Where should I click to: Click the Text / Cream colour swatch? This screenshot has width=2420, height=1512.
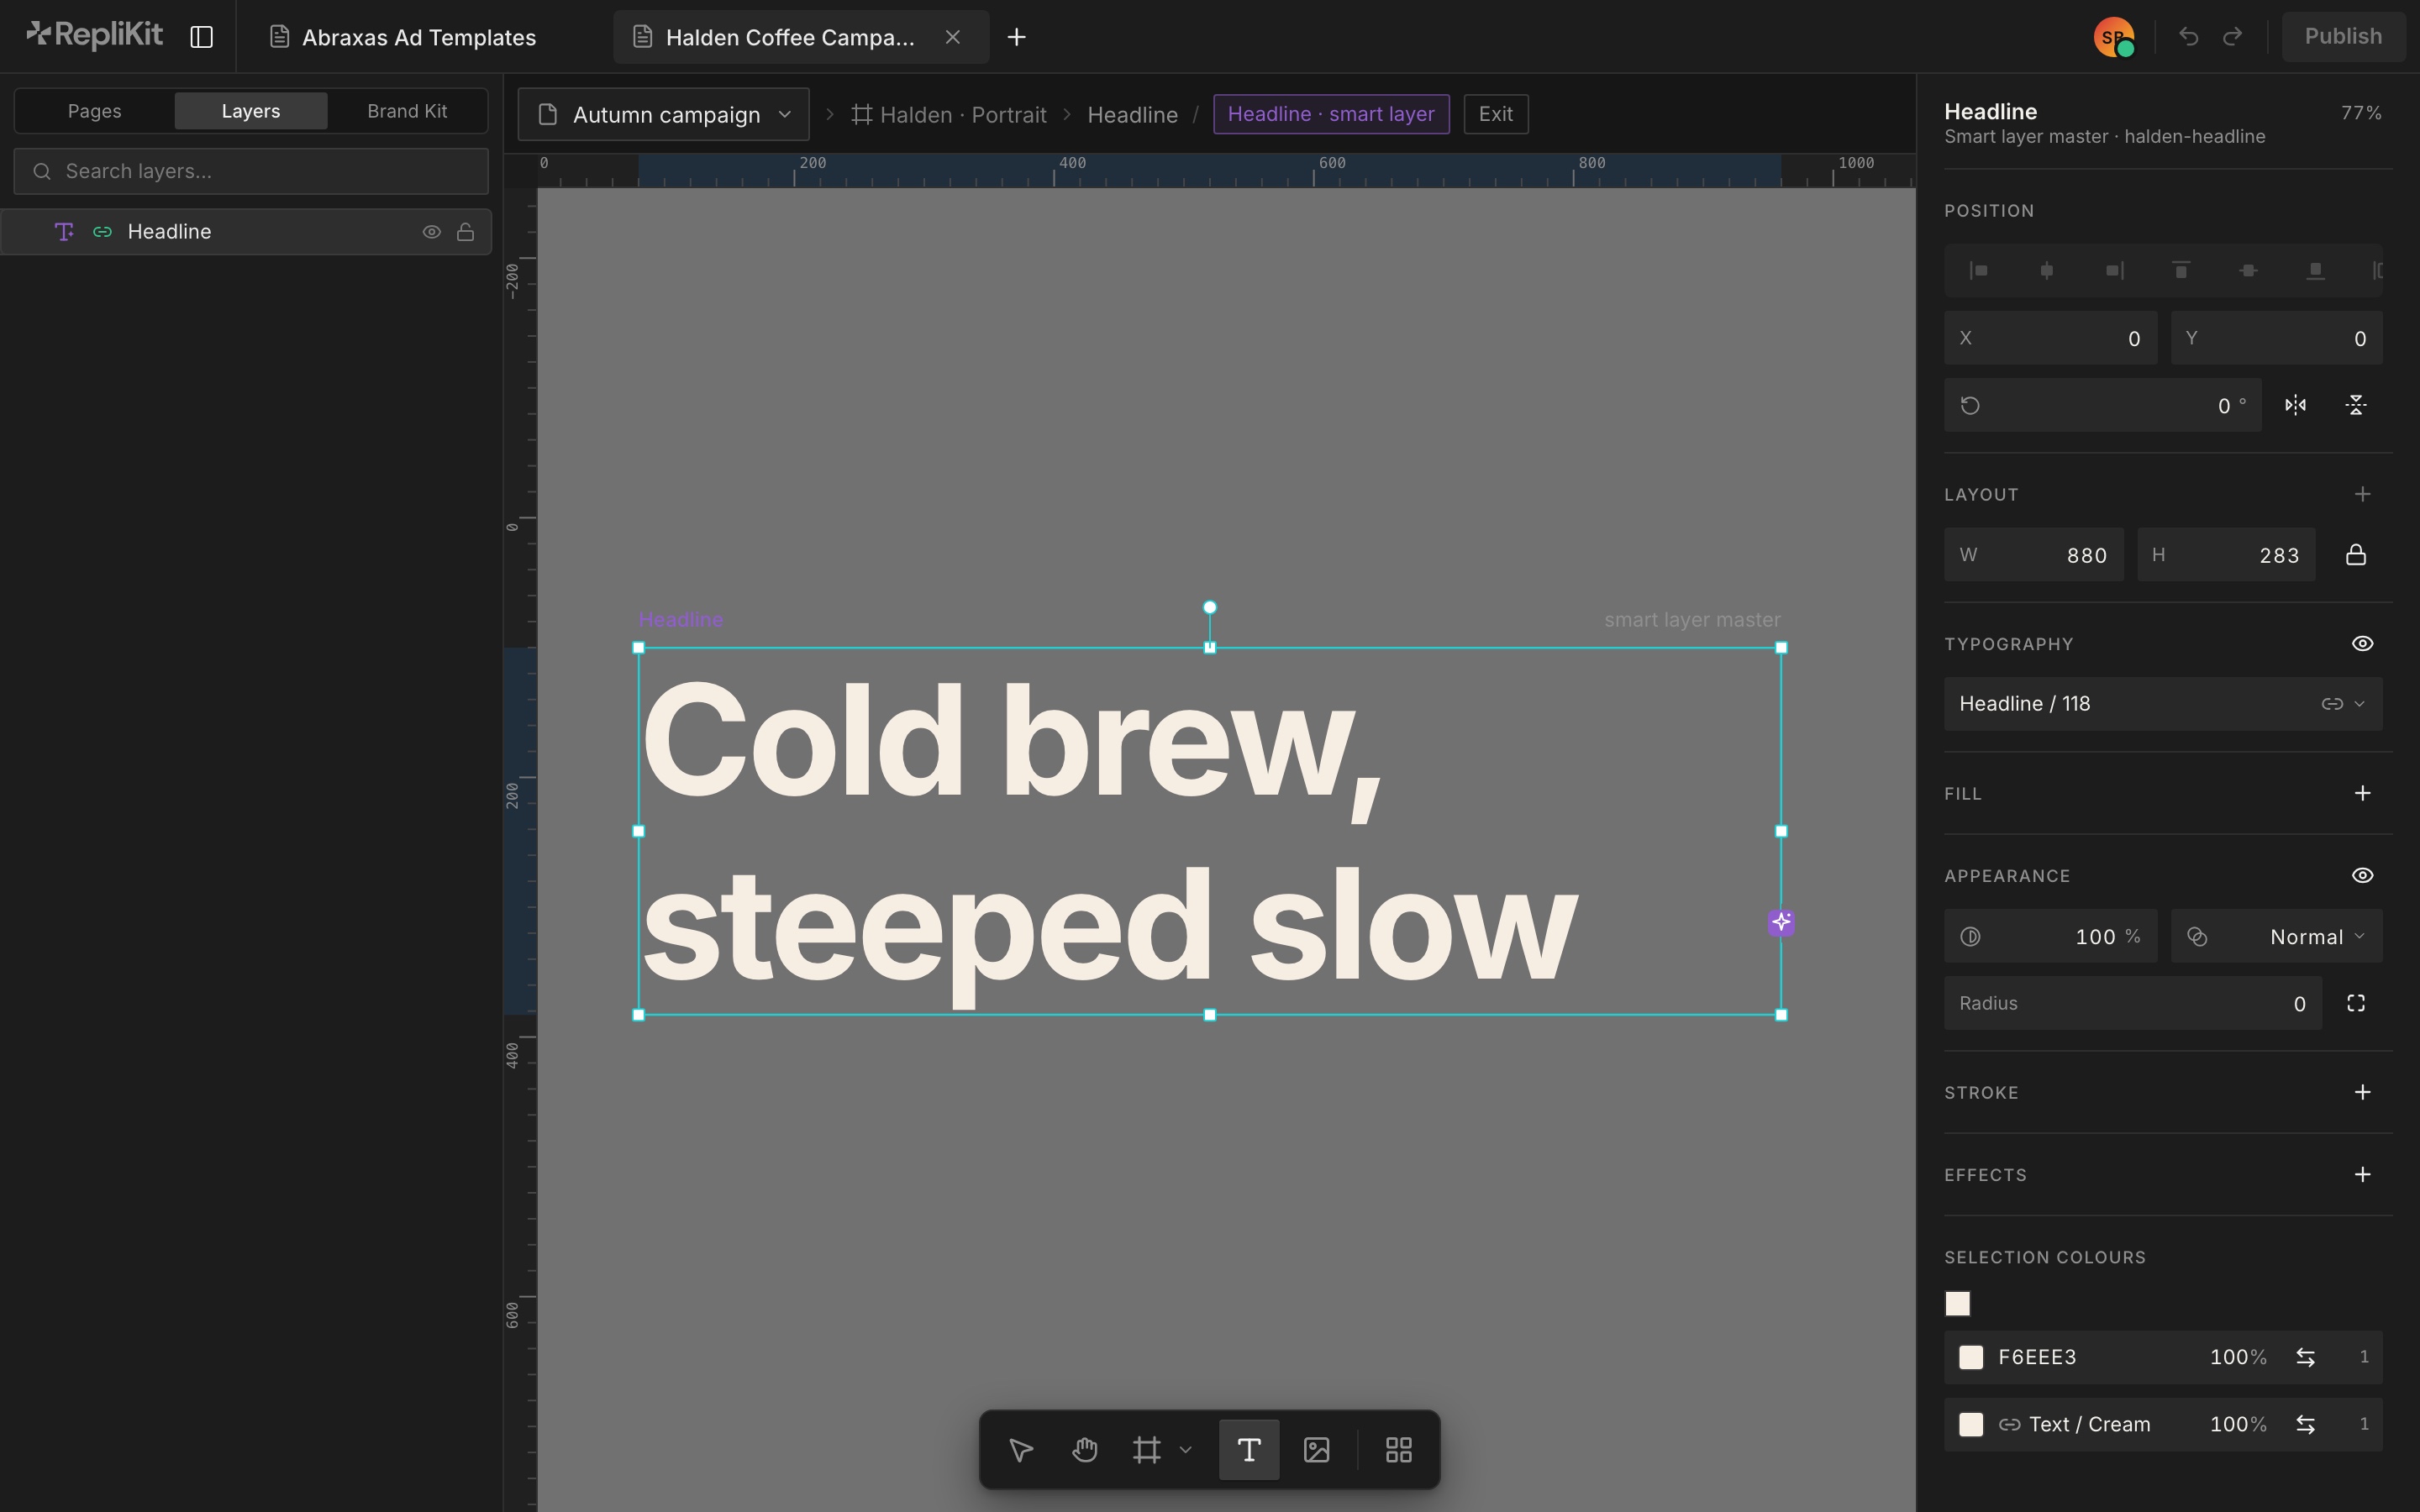[x=1970, y=1424]
